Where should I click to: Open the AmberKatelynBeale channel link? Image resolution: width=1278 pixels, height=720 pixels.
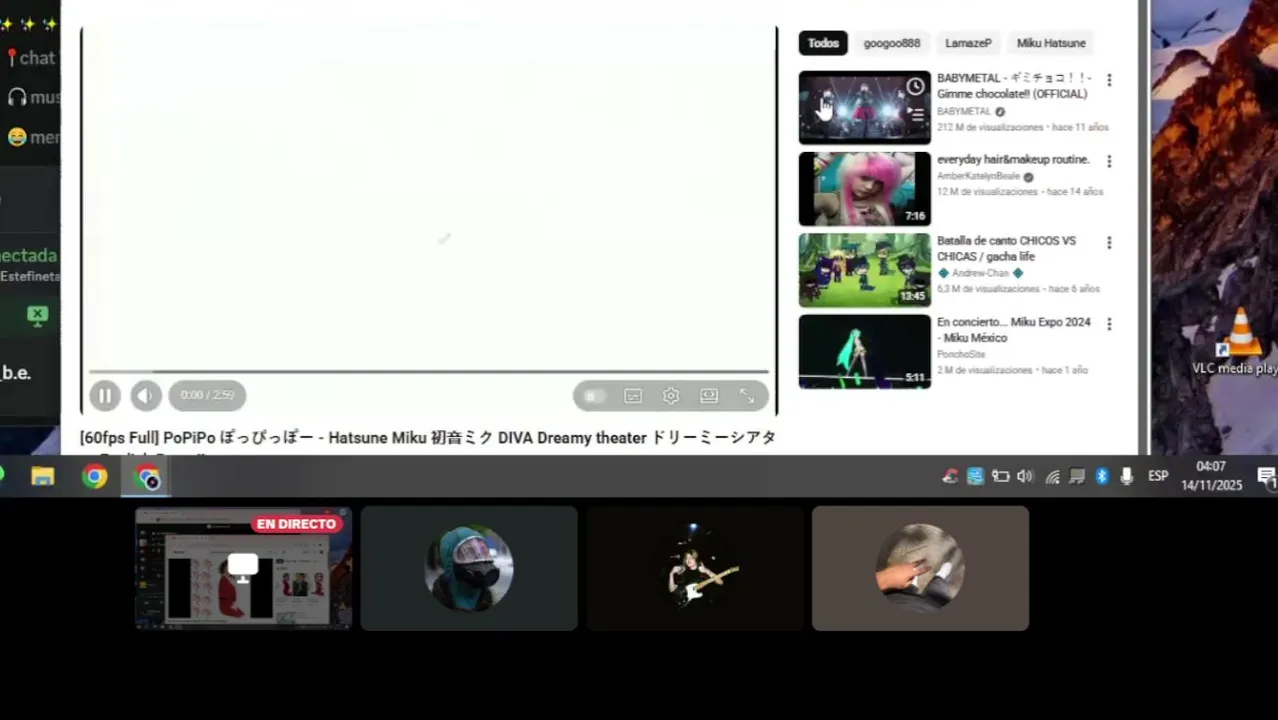tap(977, 176)
